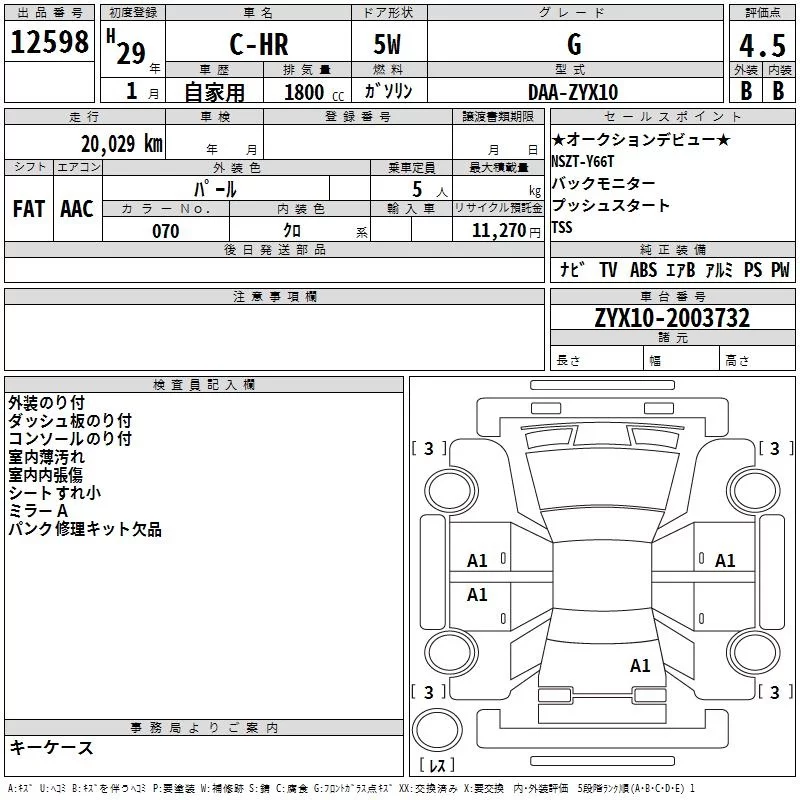Click the B grade under 外装
The image size is (800, 800).
746,91
